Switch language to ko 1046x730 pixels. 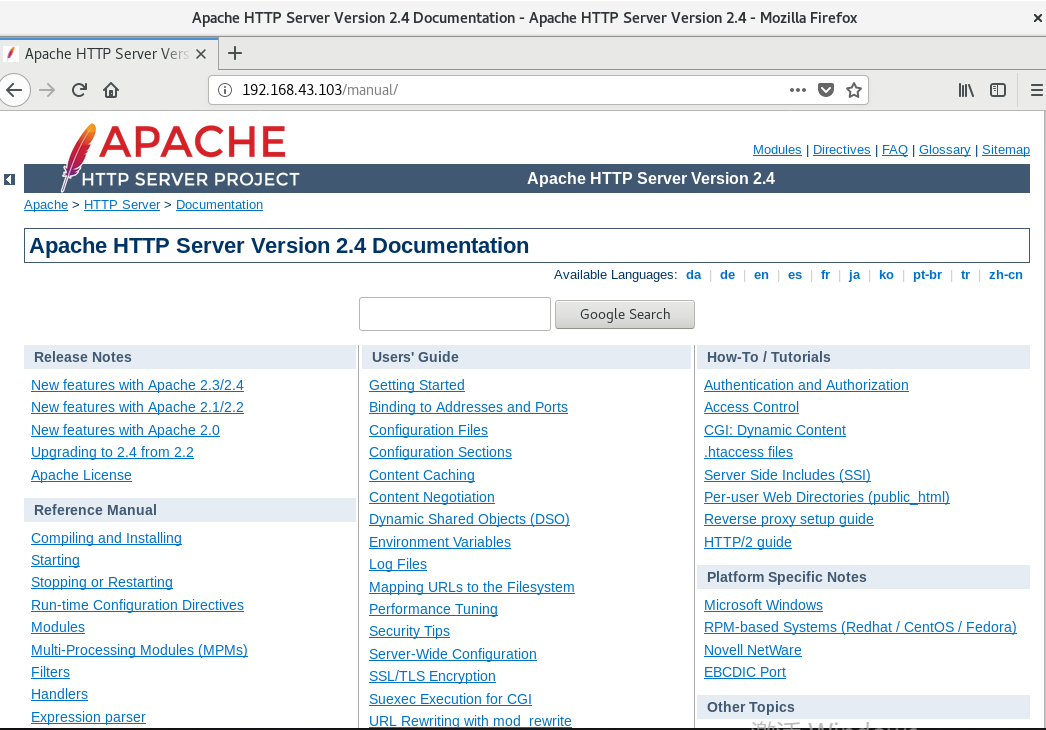click(x=886, y=275)
